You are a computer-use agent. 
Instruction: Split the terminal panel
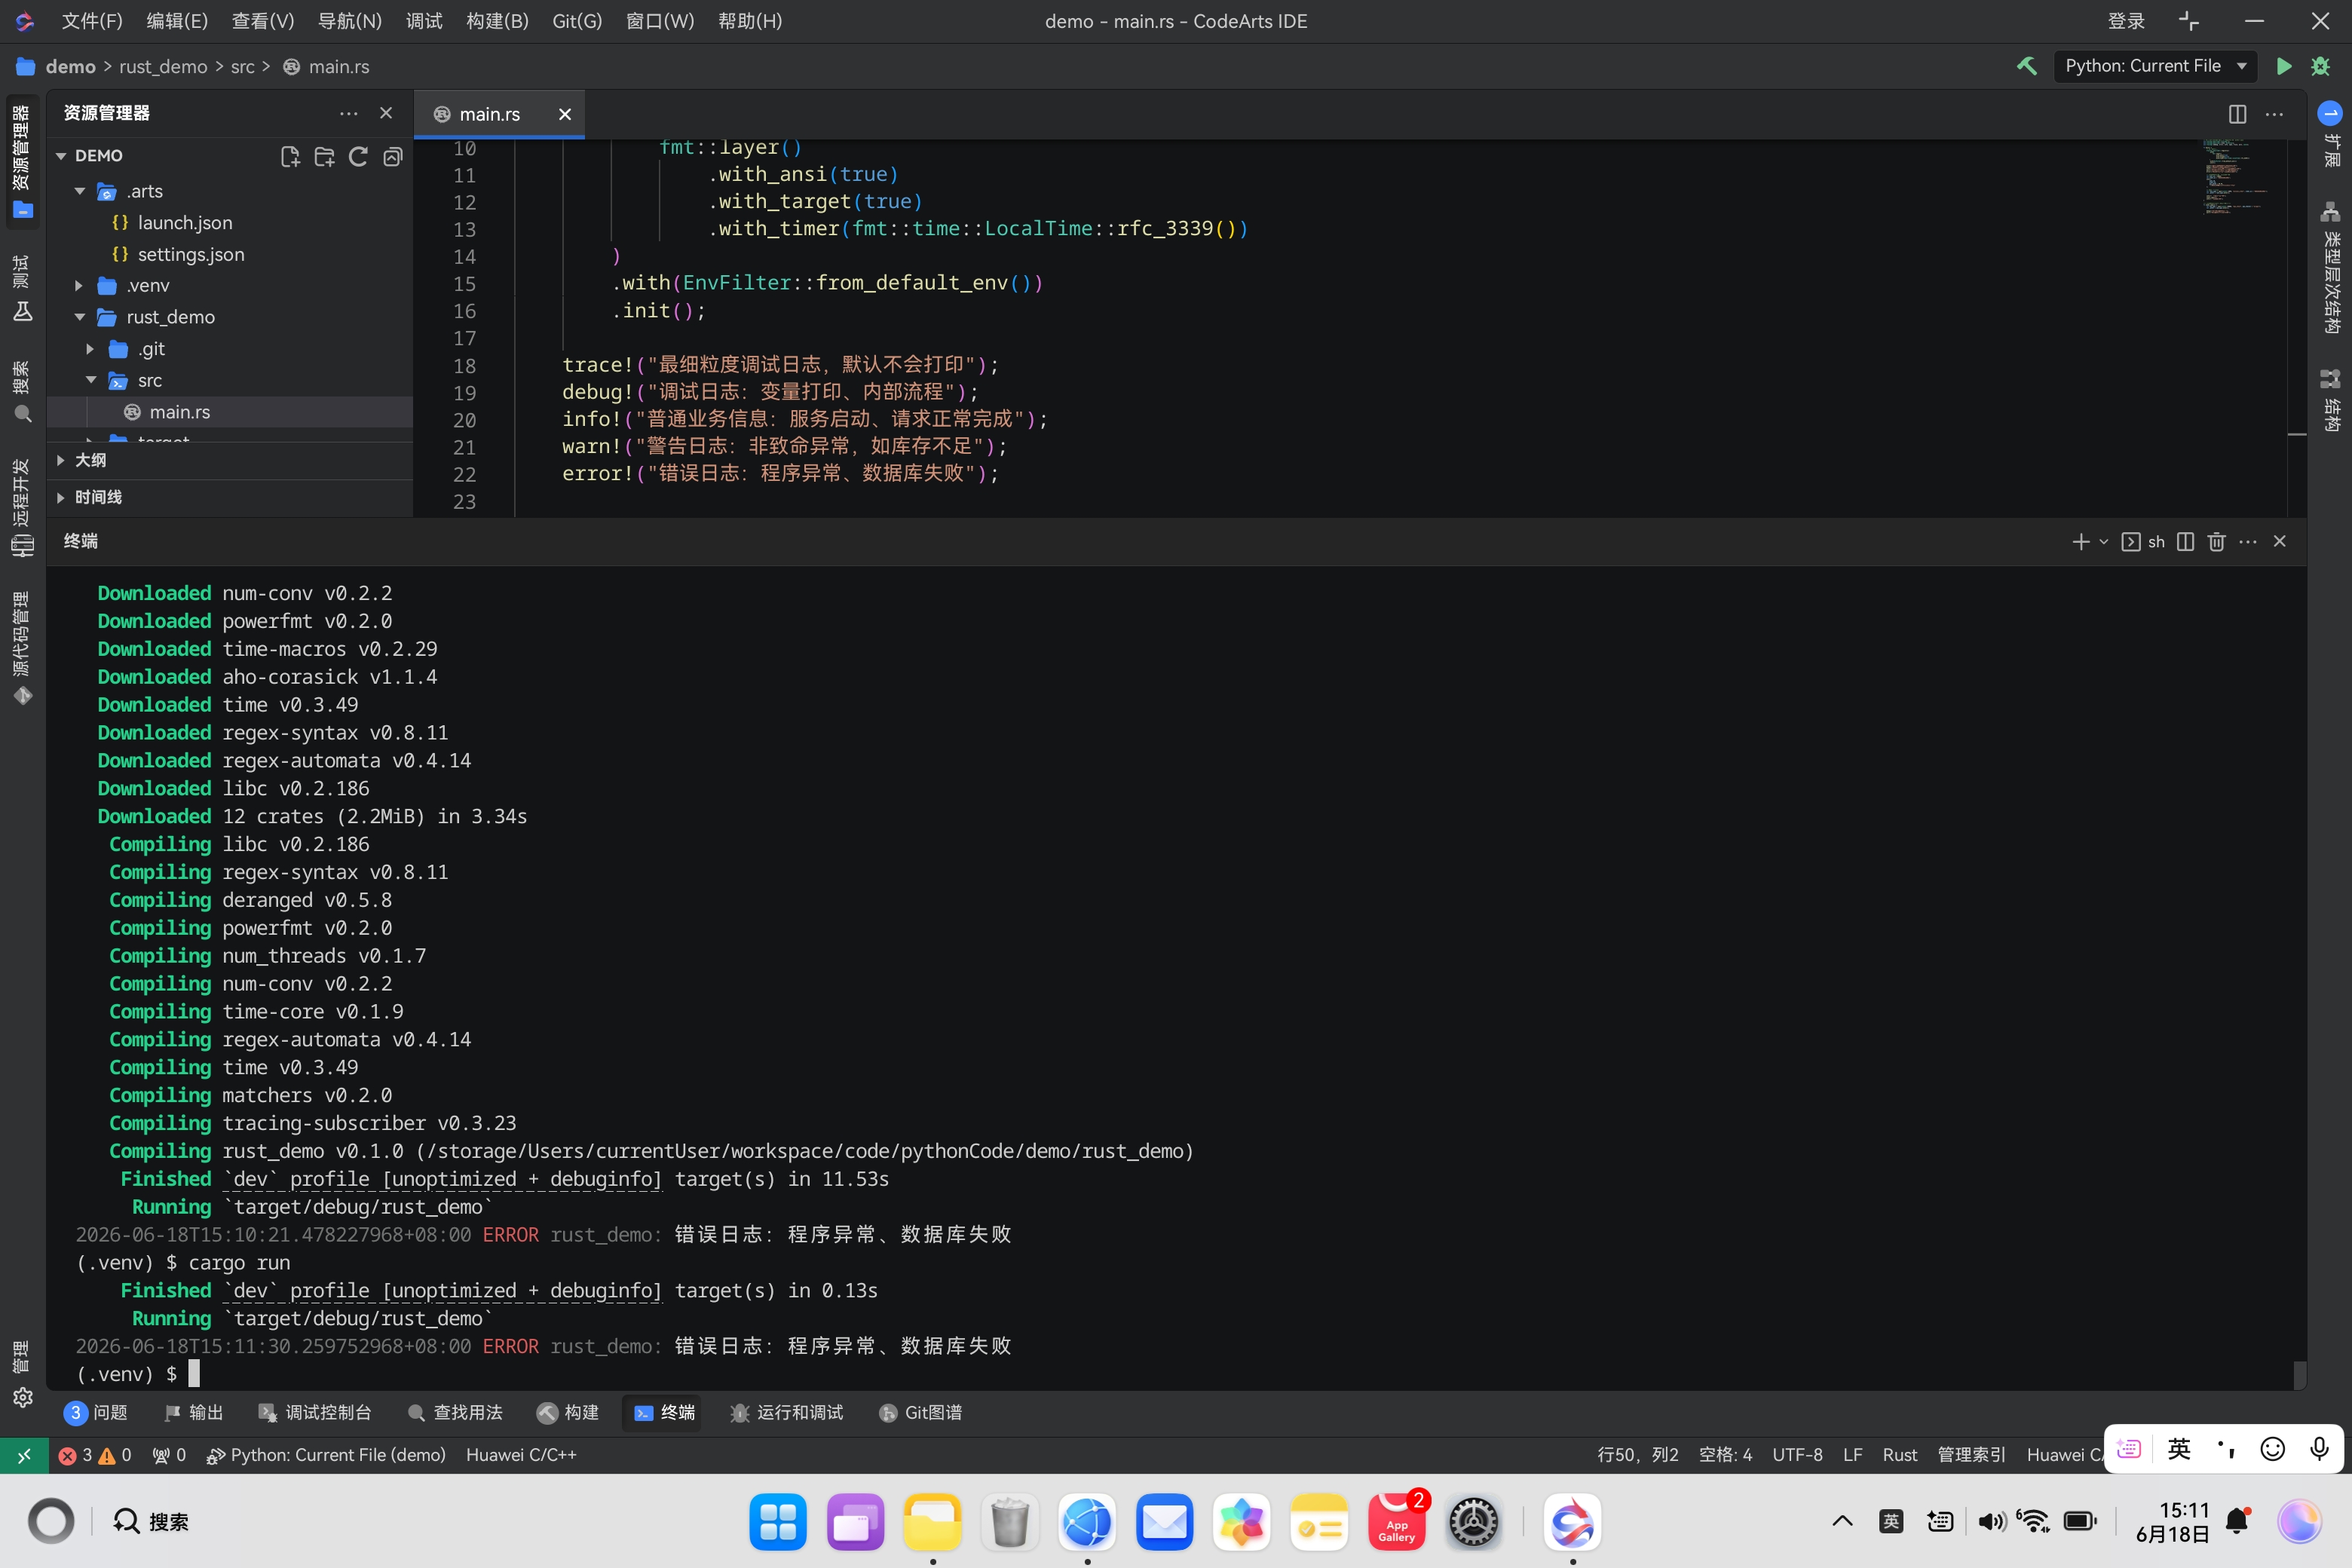[2185, 541]
